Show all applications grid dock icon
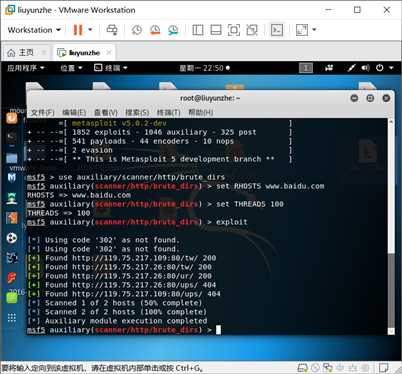Screen dimensions: 402x374 point(12,318)
